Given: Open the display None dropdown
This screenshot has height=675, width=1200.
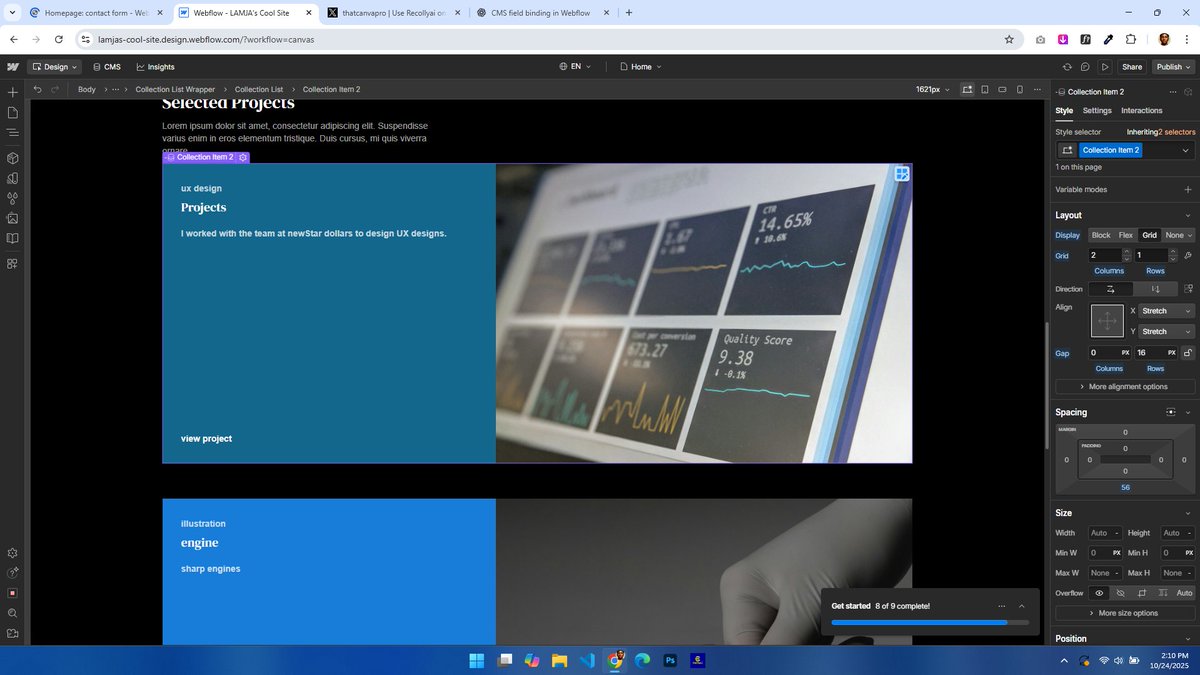Looking at the screenshot, I should (1178, 235).
